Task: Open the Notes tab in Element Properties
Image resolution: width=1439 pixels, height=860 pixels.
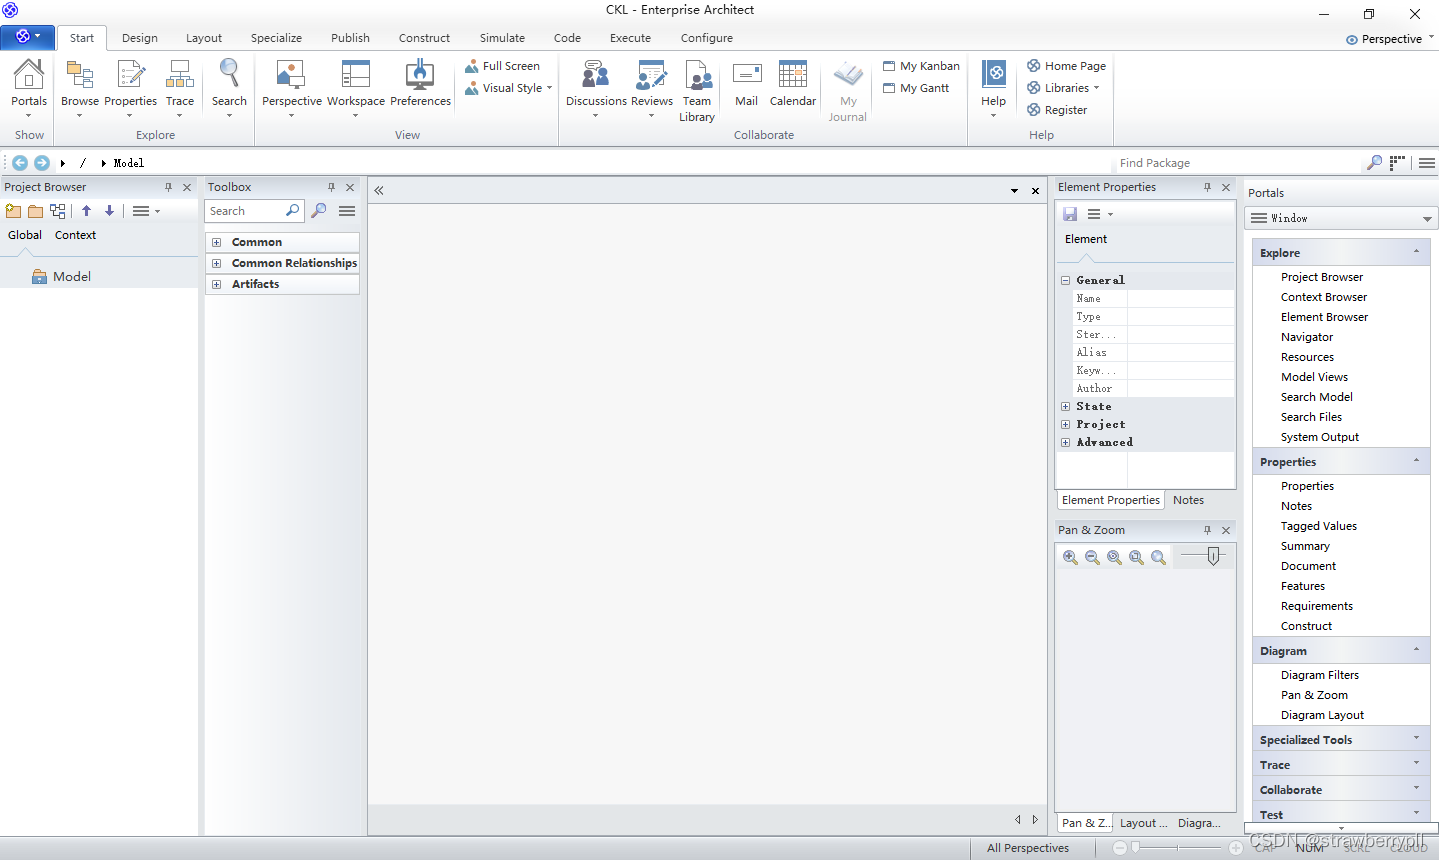Action: click(x=1188, y=499)
